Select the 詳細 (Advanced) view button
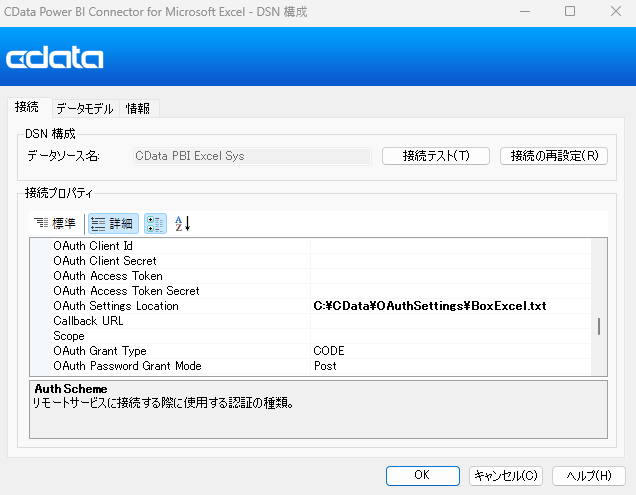Screen dimensions: 636x495 [x=112, y=224]
